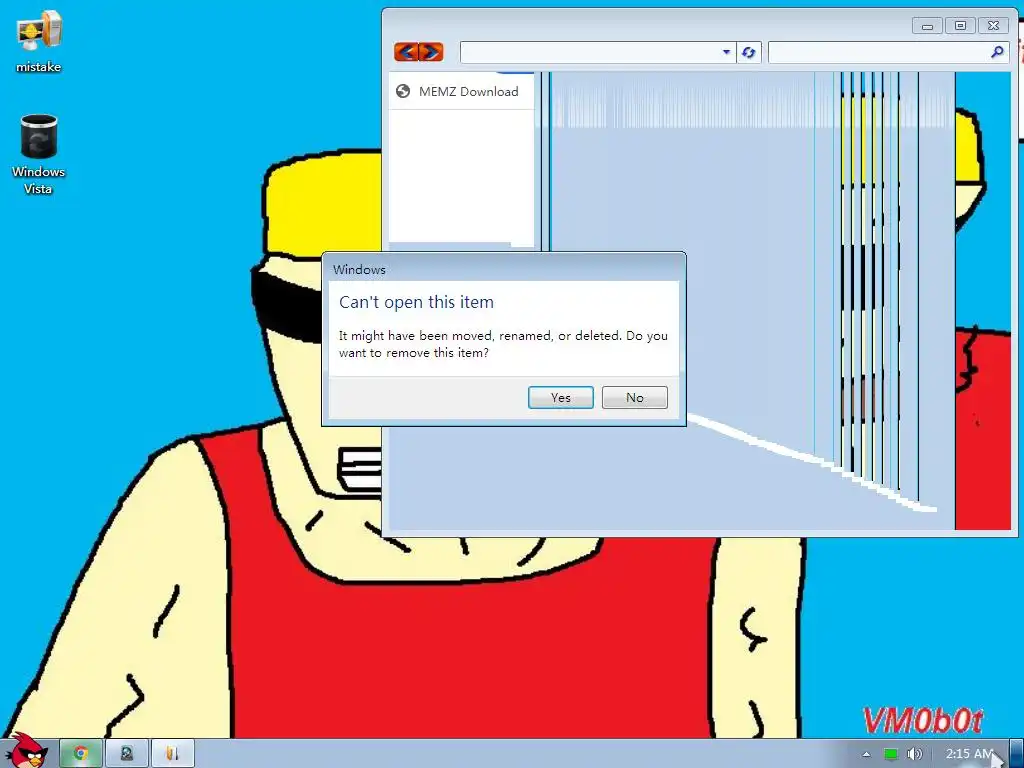Open the volume speaker control
1024x768 pixels.
point(915,754)
